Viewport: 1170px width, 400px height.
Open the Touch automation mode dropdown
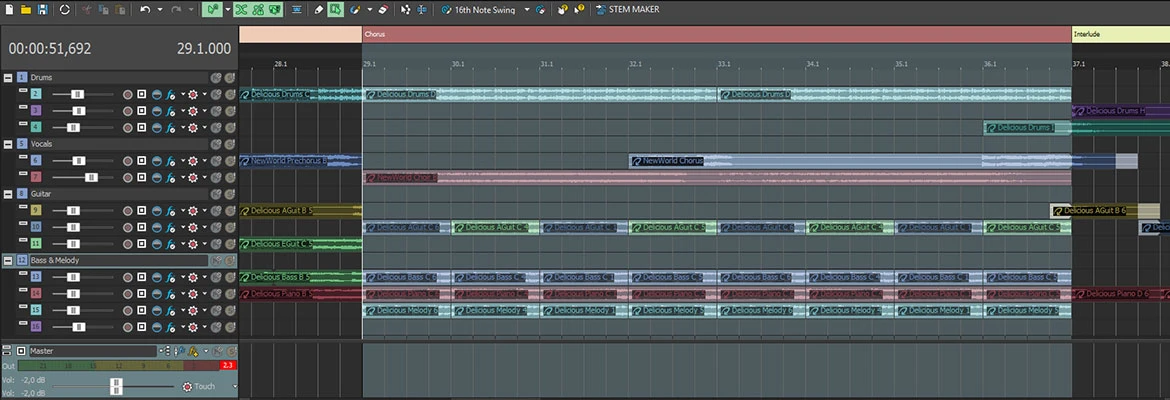coord(235,386)
